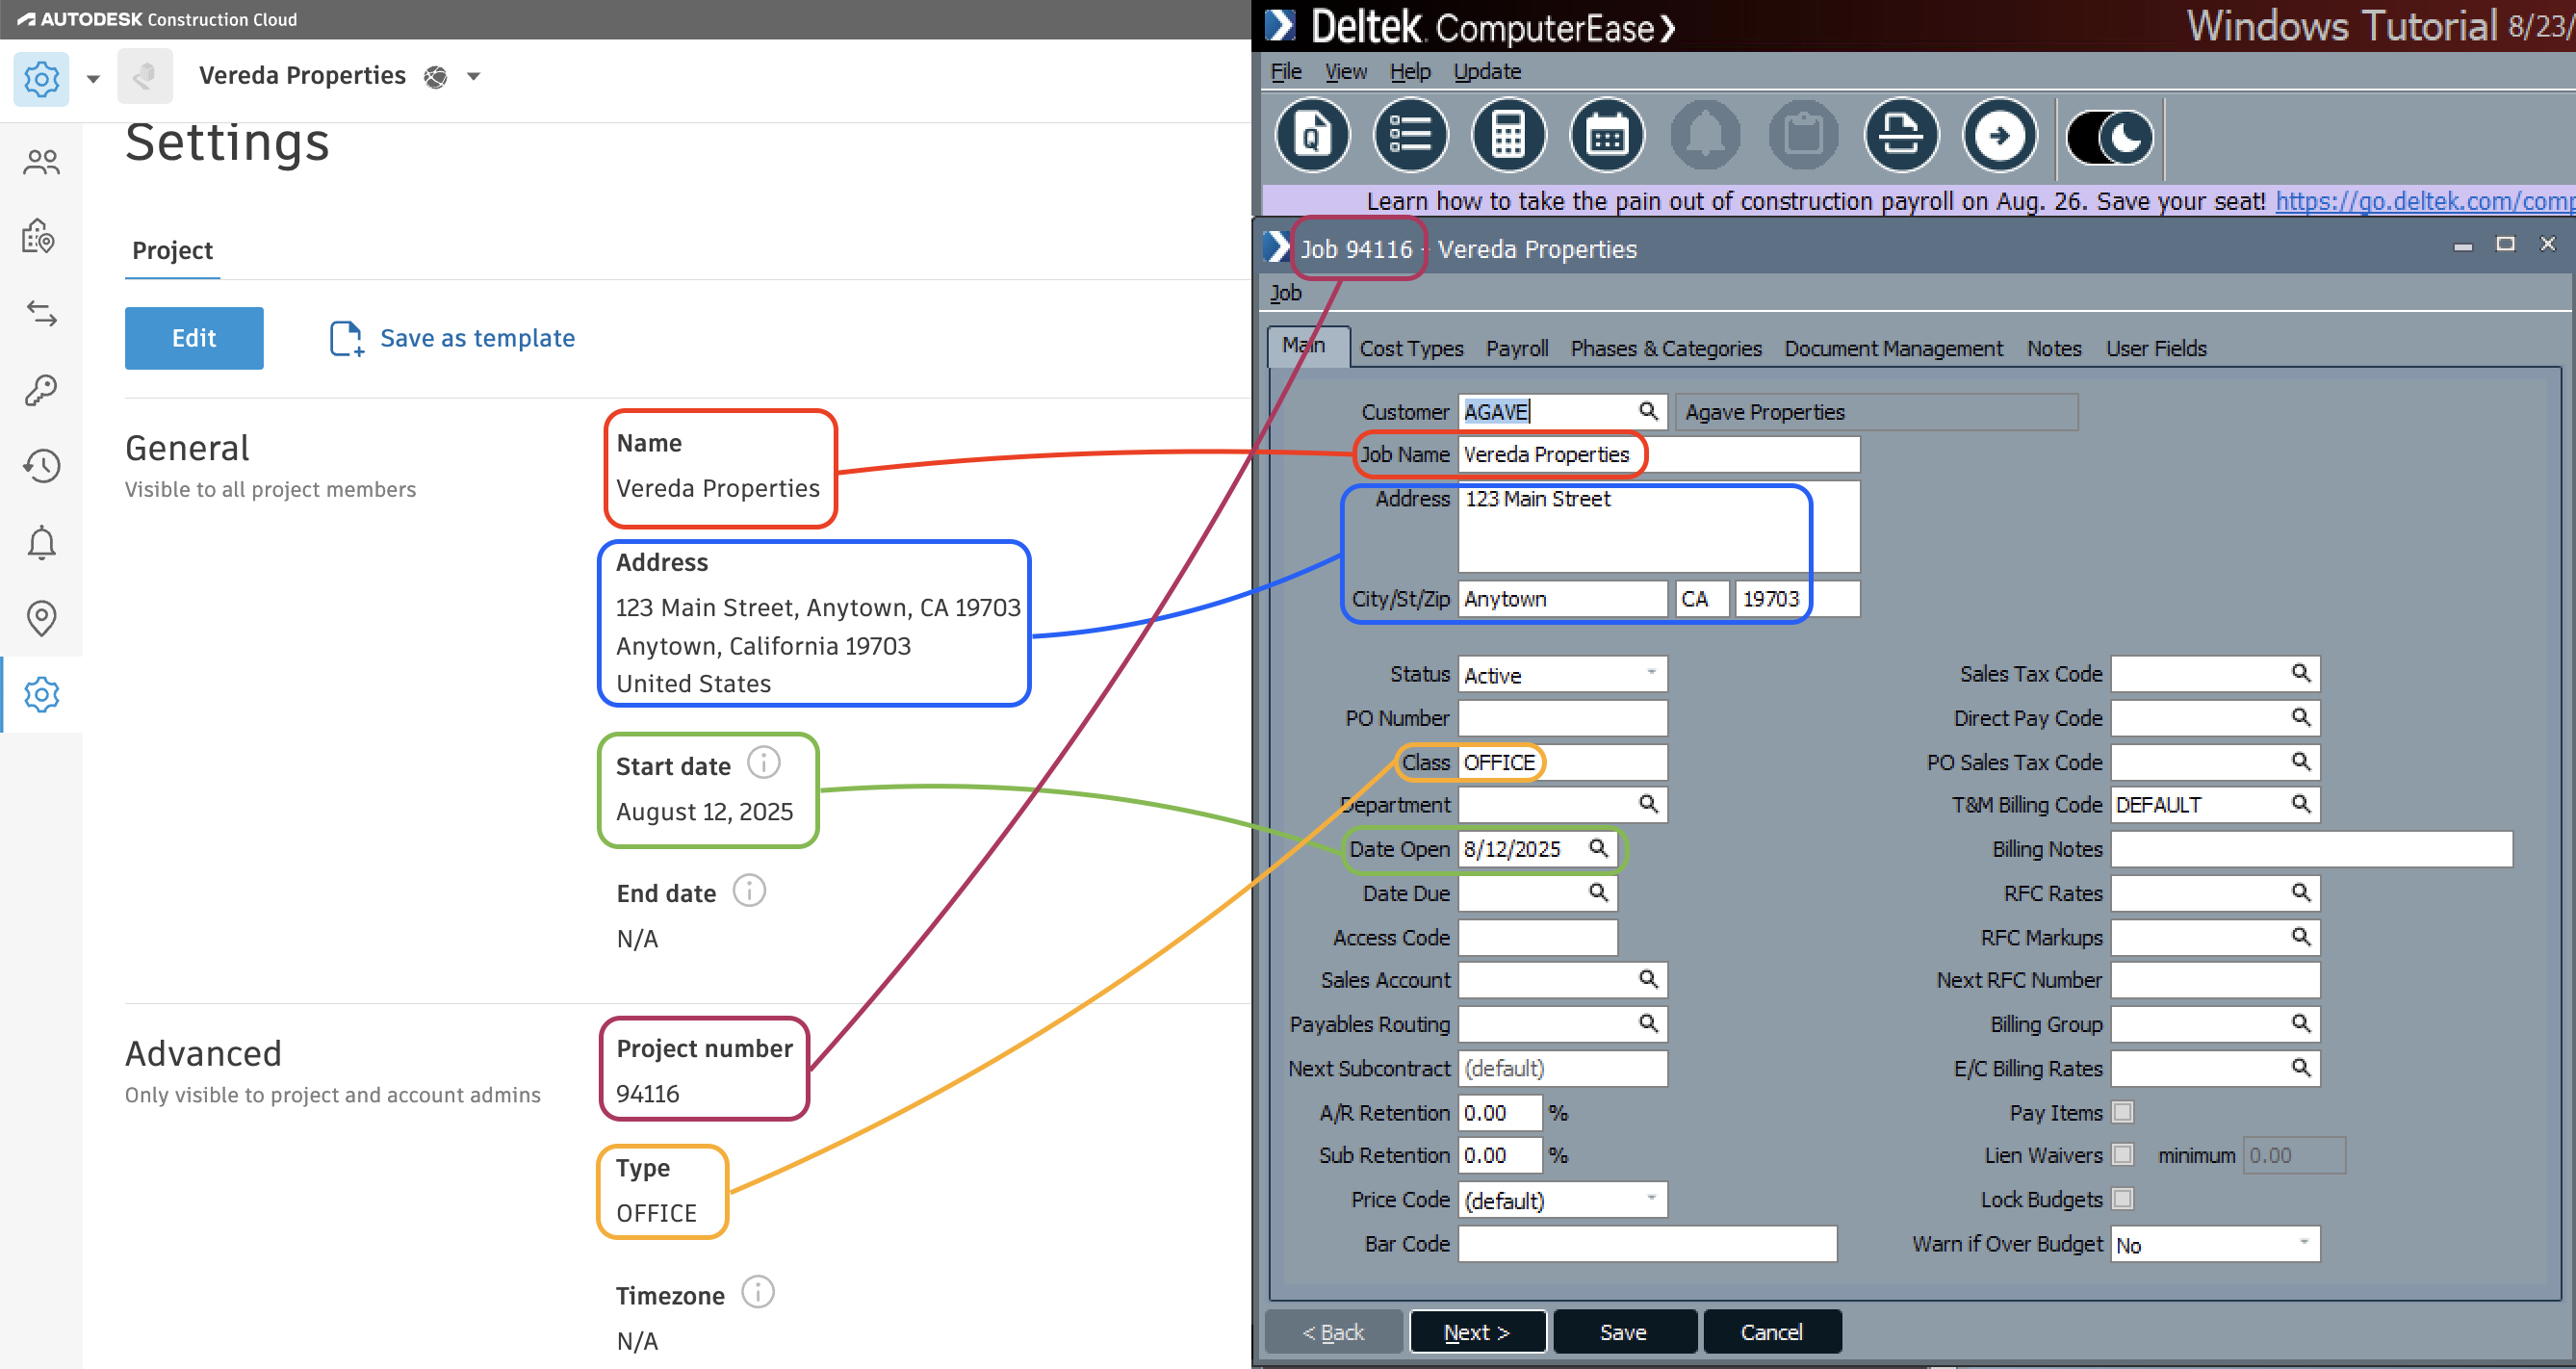Viewport: 2576px width, 1369px height.
Task: Open the Help menu in ComputerEase
Action: [x=1410, y=72]
